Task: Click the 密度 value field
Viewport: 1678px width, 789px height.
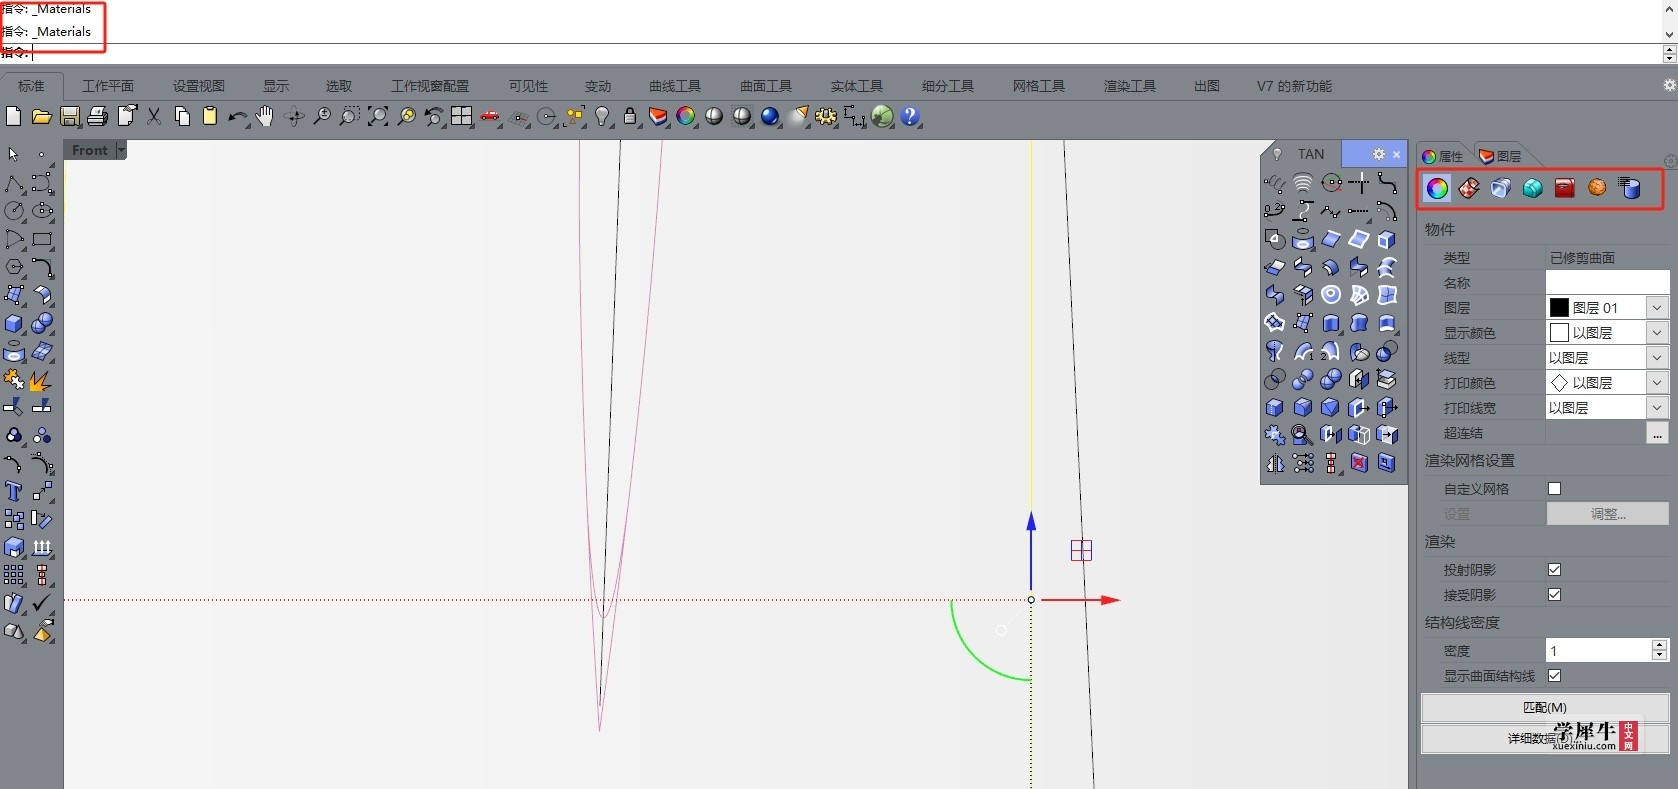Action: pos(1598,651)
